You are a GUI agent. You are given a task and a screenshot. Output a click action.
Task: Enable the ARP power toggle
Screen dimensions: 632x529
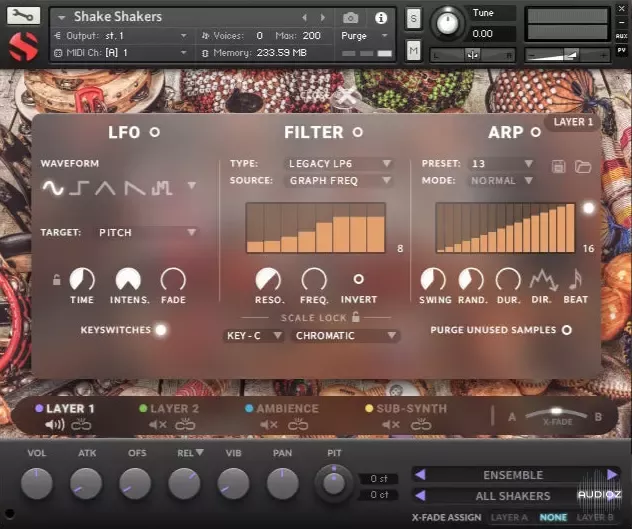(536, 132)
